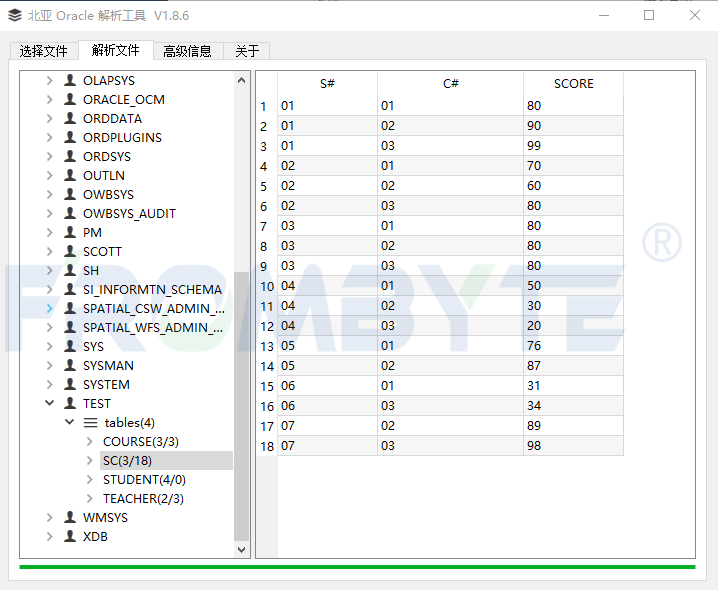Click the PM user icon
718x590 pixels.
pos(70,232)
